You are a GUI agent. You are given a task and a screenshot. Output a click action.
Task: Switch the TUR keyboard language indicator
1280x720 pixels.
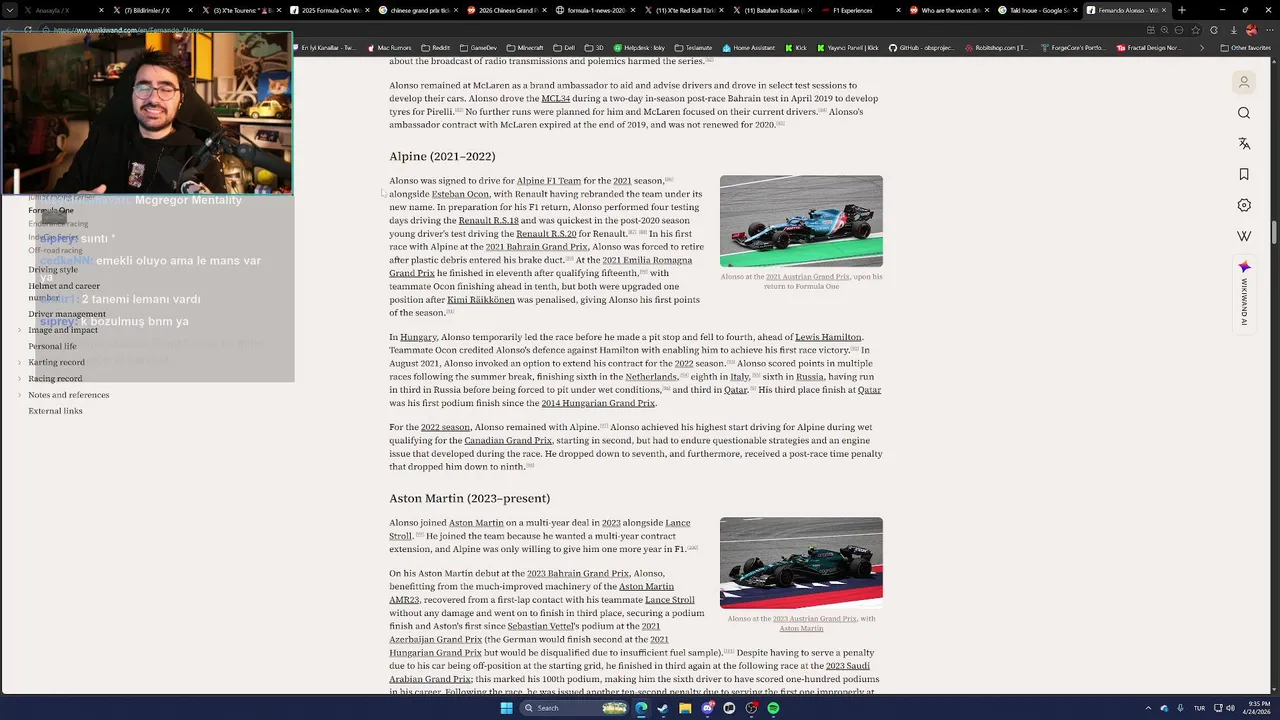point(1199,708)
